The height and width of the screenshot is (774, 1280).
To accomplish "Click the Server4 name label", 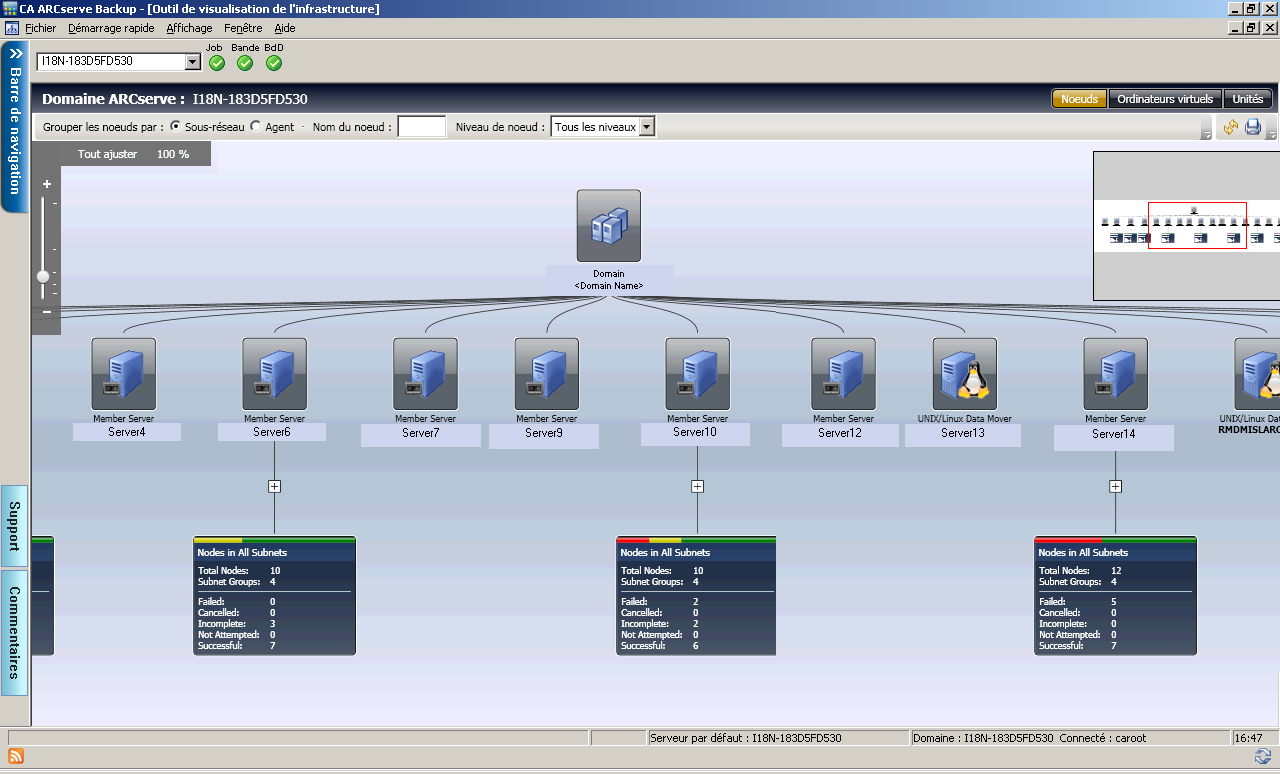I will 127,432.
